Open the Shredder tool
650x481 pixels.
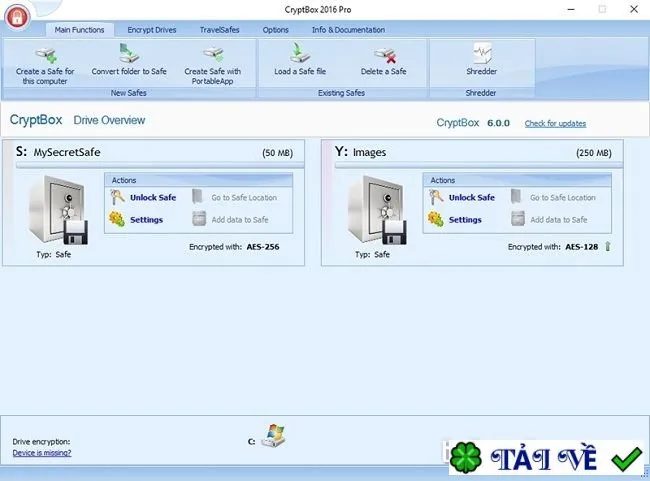click(x=481, y=60)
